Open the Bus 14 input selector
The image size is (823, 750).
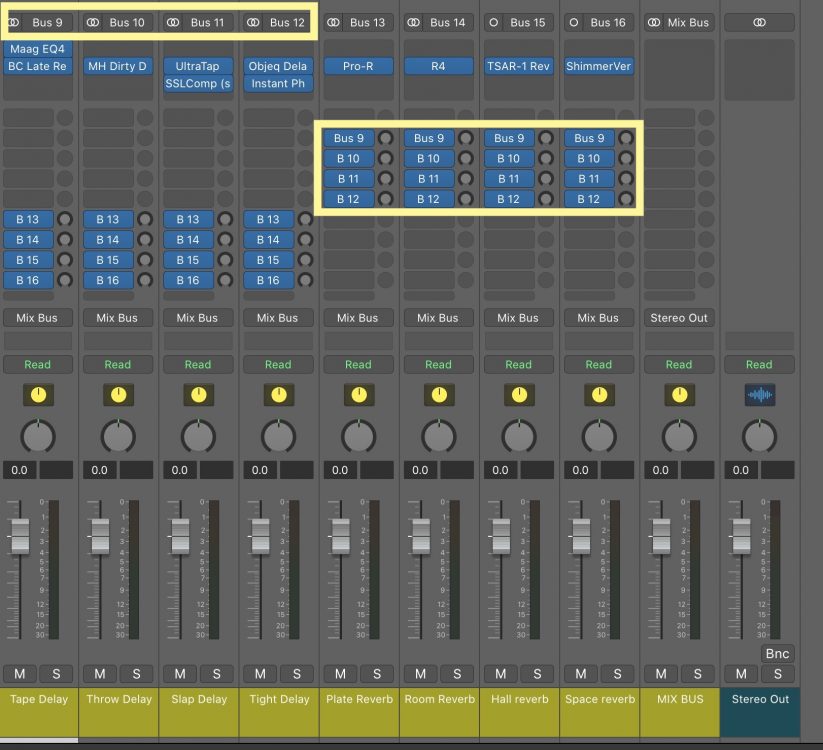447,22
